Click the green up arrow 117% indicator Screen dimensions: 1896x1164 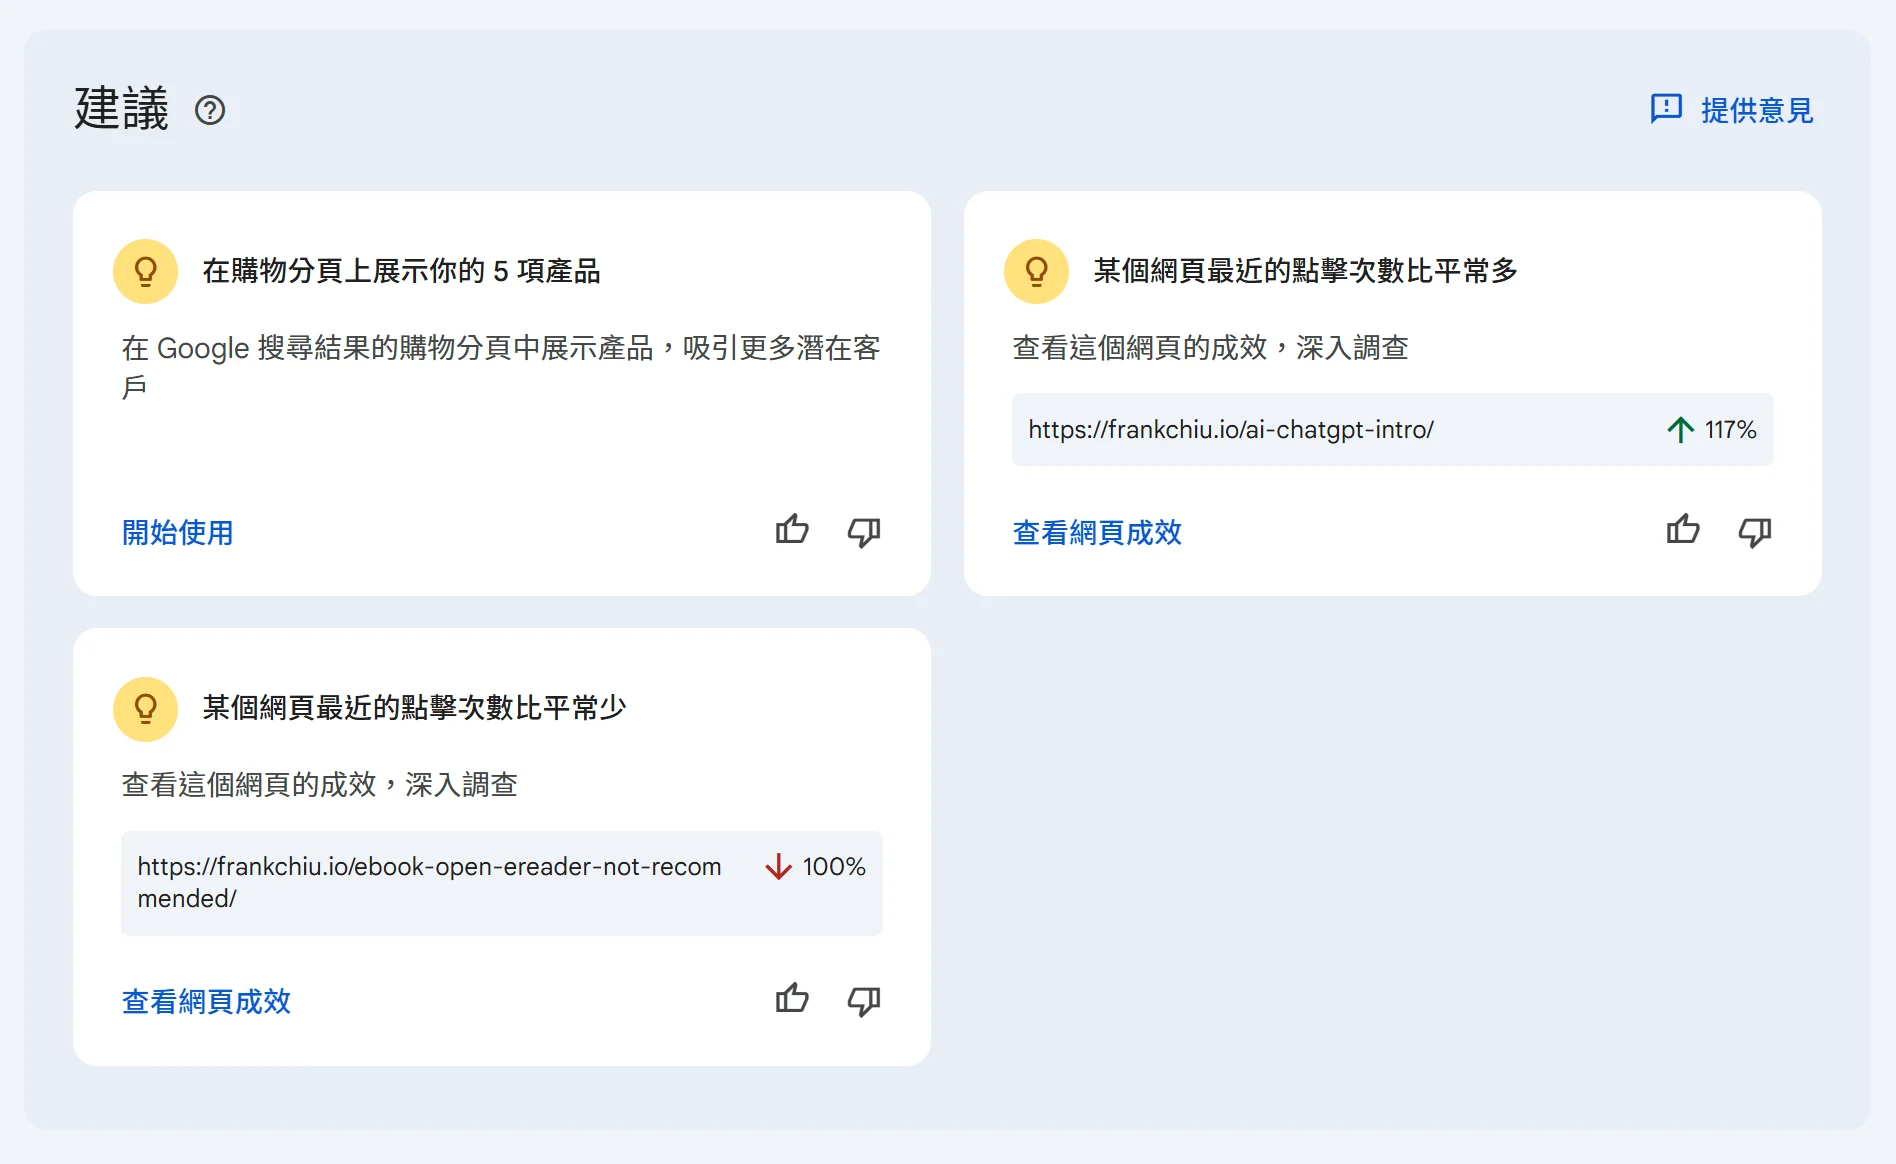pyautogui.click(x=1712, y=430)
